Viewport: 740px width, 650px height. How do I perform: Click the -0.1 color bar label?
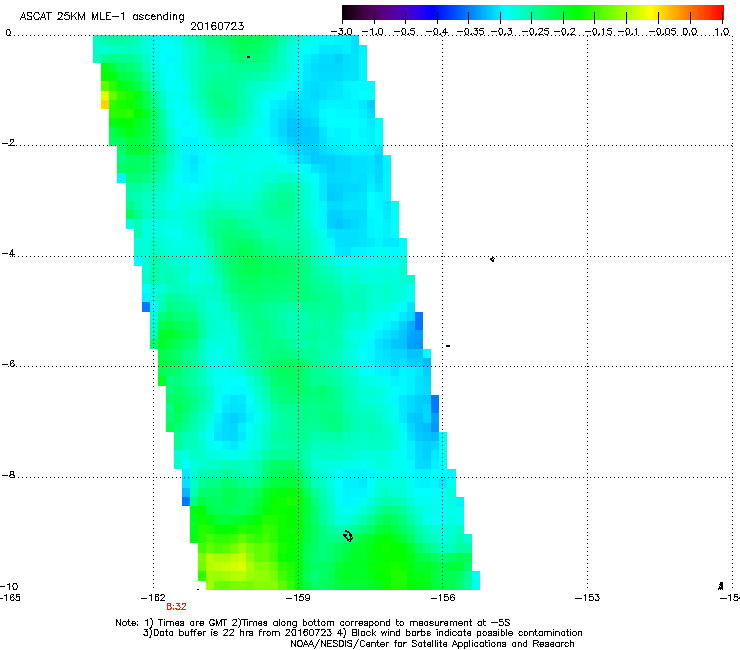[x=628, y=32]
